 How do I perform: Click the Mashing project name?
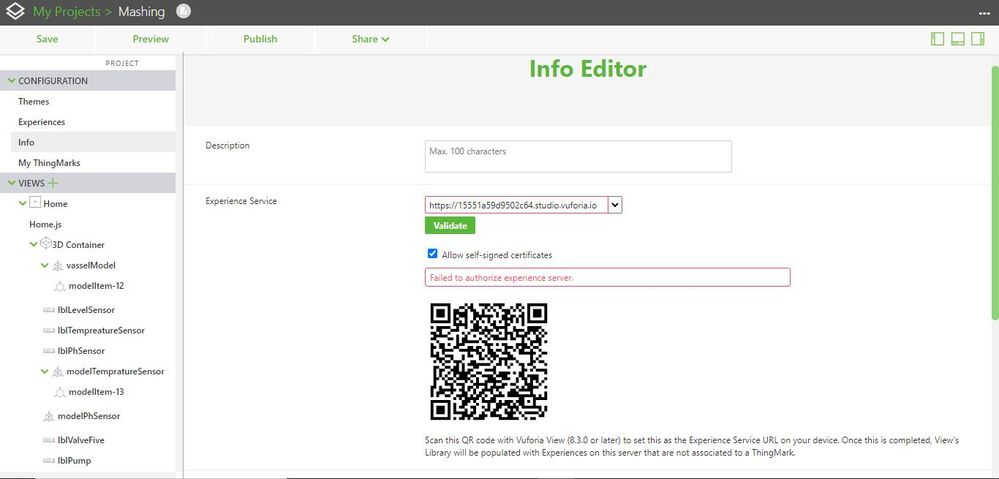141,11
